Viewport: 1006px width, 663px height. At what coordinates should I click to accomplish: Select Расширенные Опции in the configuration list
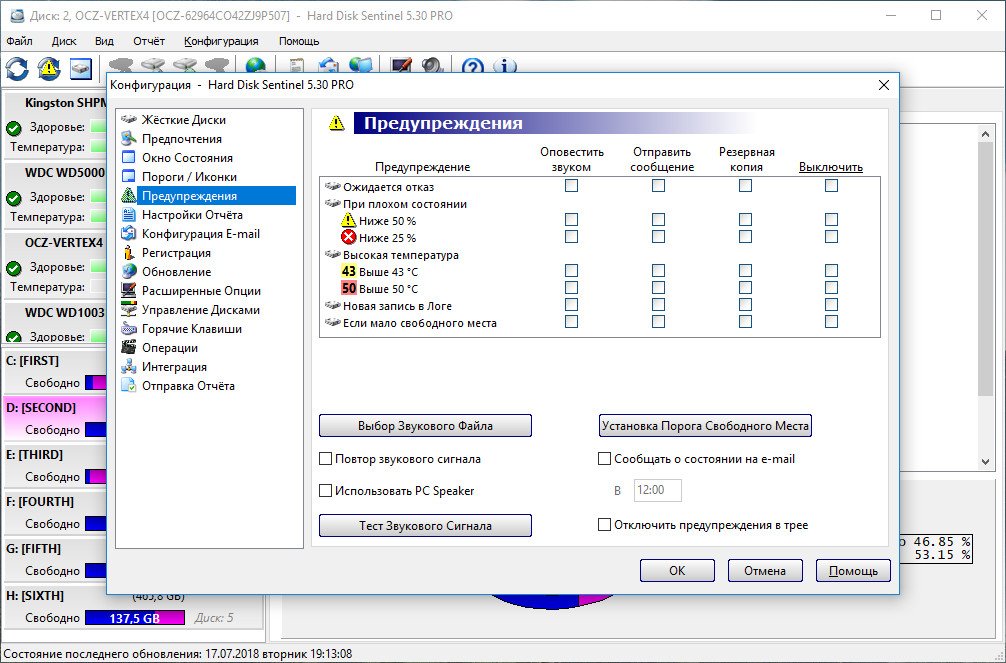[201, 291]
